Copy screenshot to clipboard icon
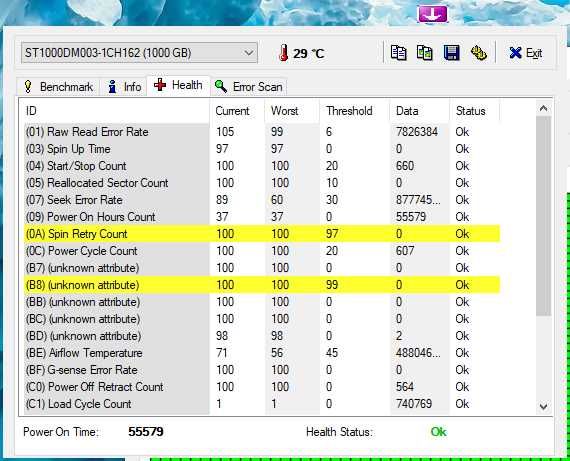The height and width of the screenshot is (461, 570). (425, 53)
